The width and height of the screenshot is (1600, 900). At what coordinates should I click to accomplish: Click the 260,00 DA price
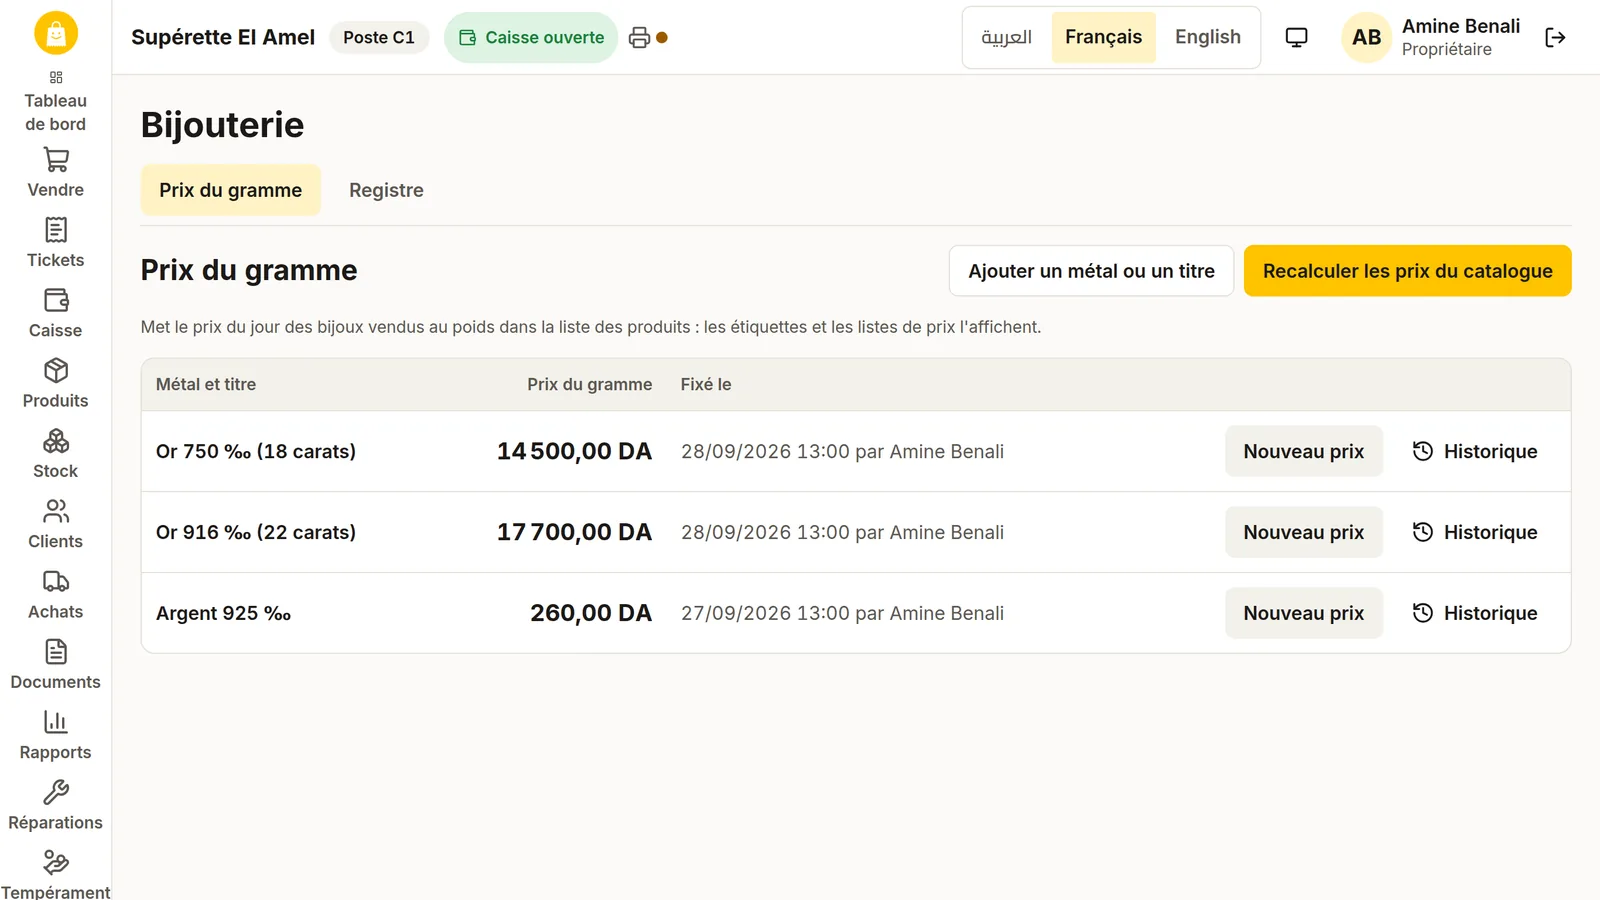tap(591, 613)
